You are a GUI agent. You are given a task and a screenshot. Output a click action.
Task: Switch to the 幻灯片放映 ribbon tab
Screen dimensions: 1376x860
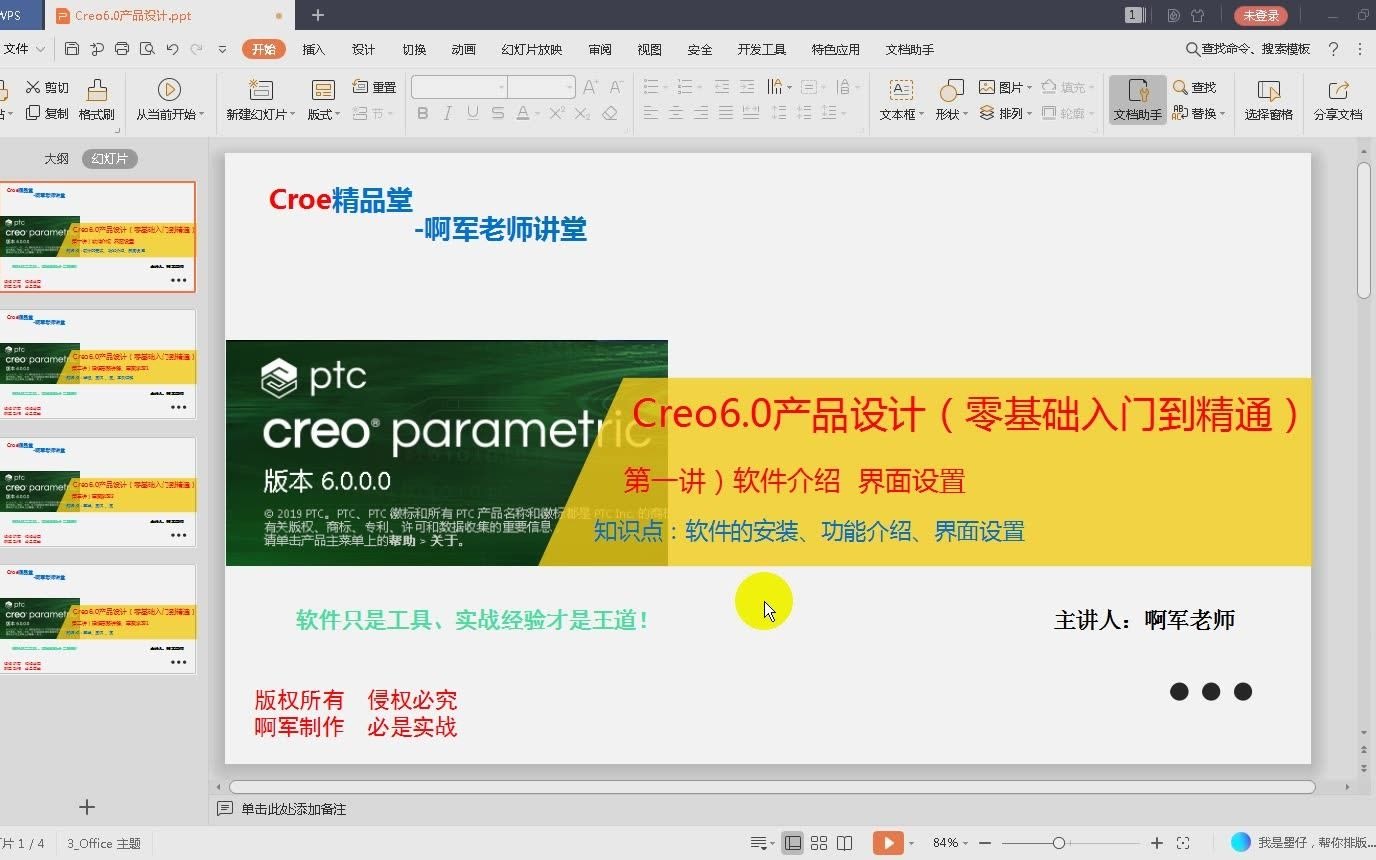click(x=531, y=48)
